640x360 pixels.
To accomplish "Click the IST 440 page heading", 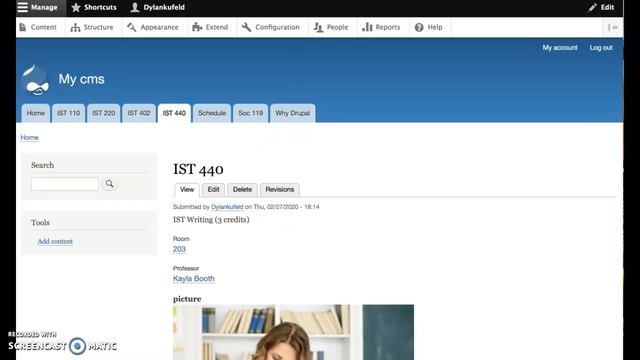I will tap(198, 169).
